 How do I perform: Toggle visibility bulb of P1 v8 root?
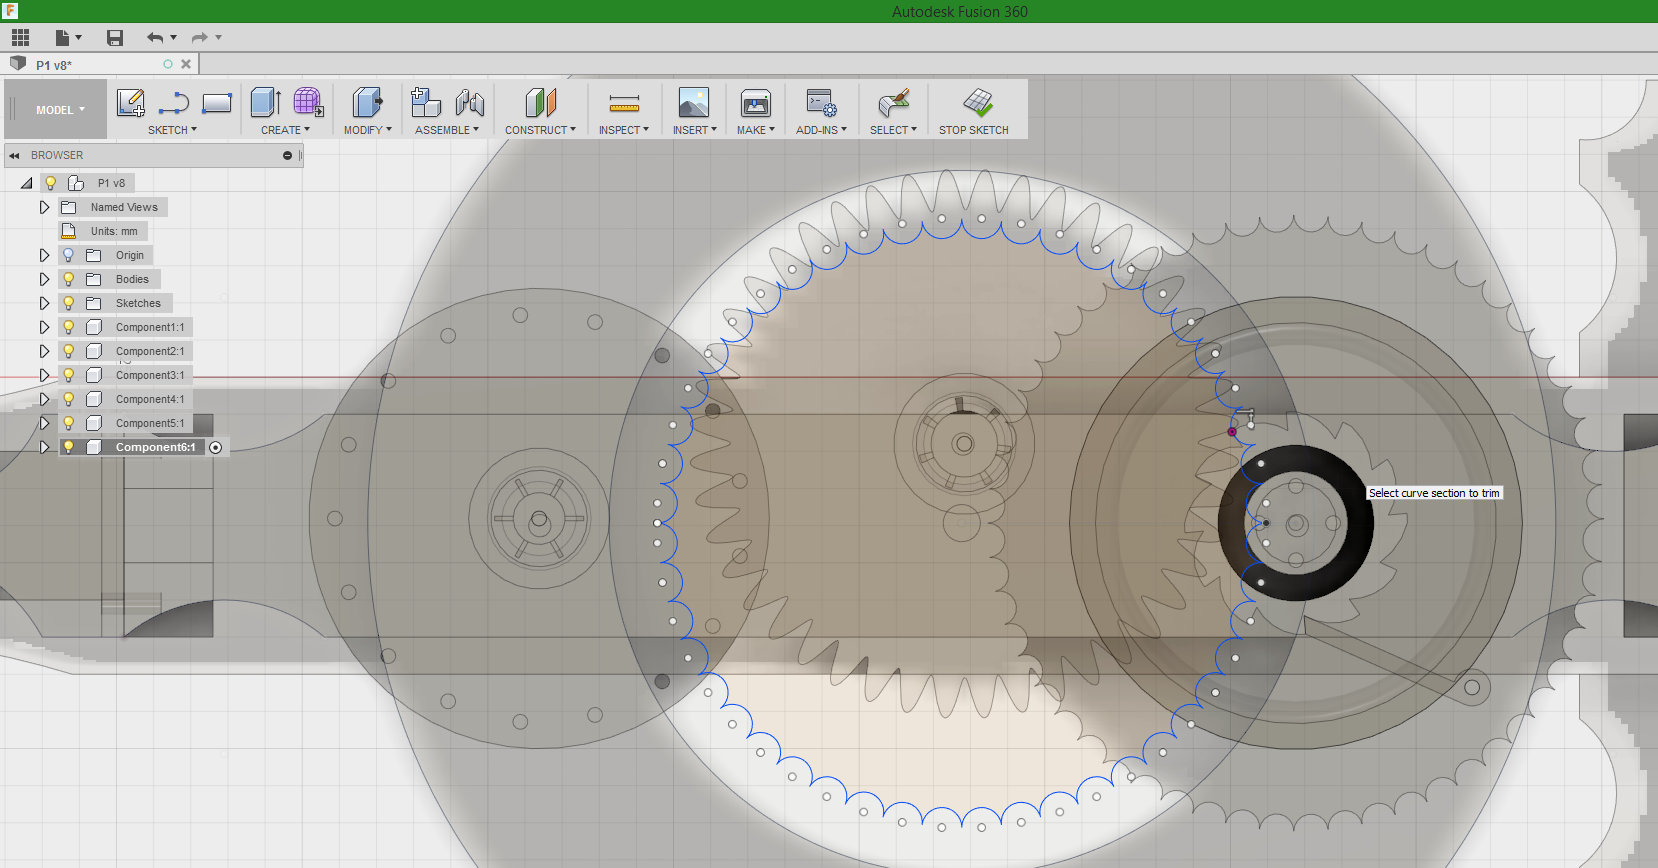(50, 183)
